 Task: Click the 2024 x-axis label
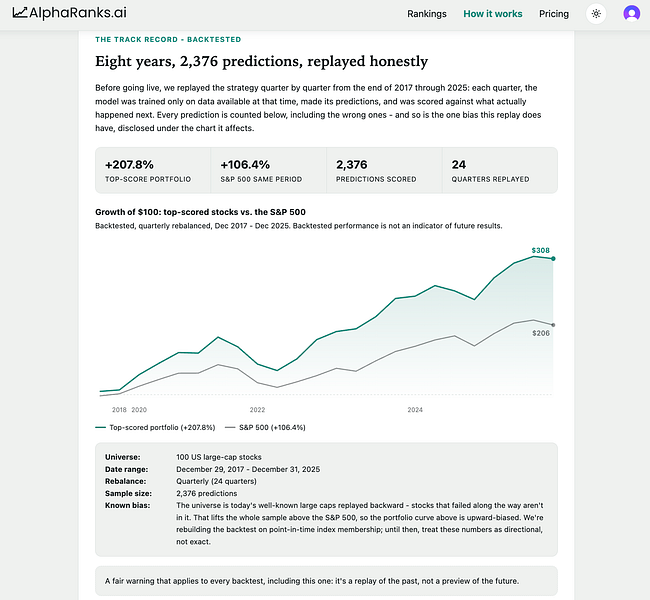point(415,410)
